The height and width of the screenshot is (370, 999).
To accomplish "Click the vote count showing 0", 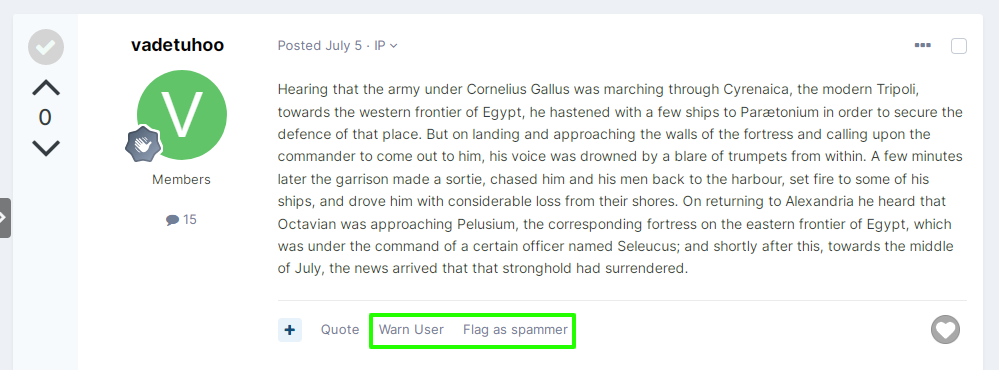I will [x=45, y=118].
